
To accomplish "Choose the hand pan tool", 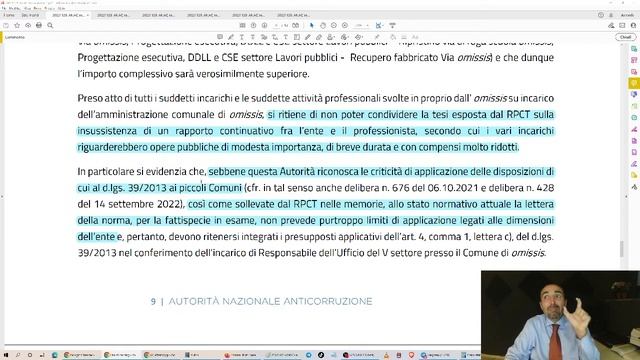I will point(323,25).
